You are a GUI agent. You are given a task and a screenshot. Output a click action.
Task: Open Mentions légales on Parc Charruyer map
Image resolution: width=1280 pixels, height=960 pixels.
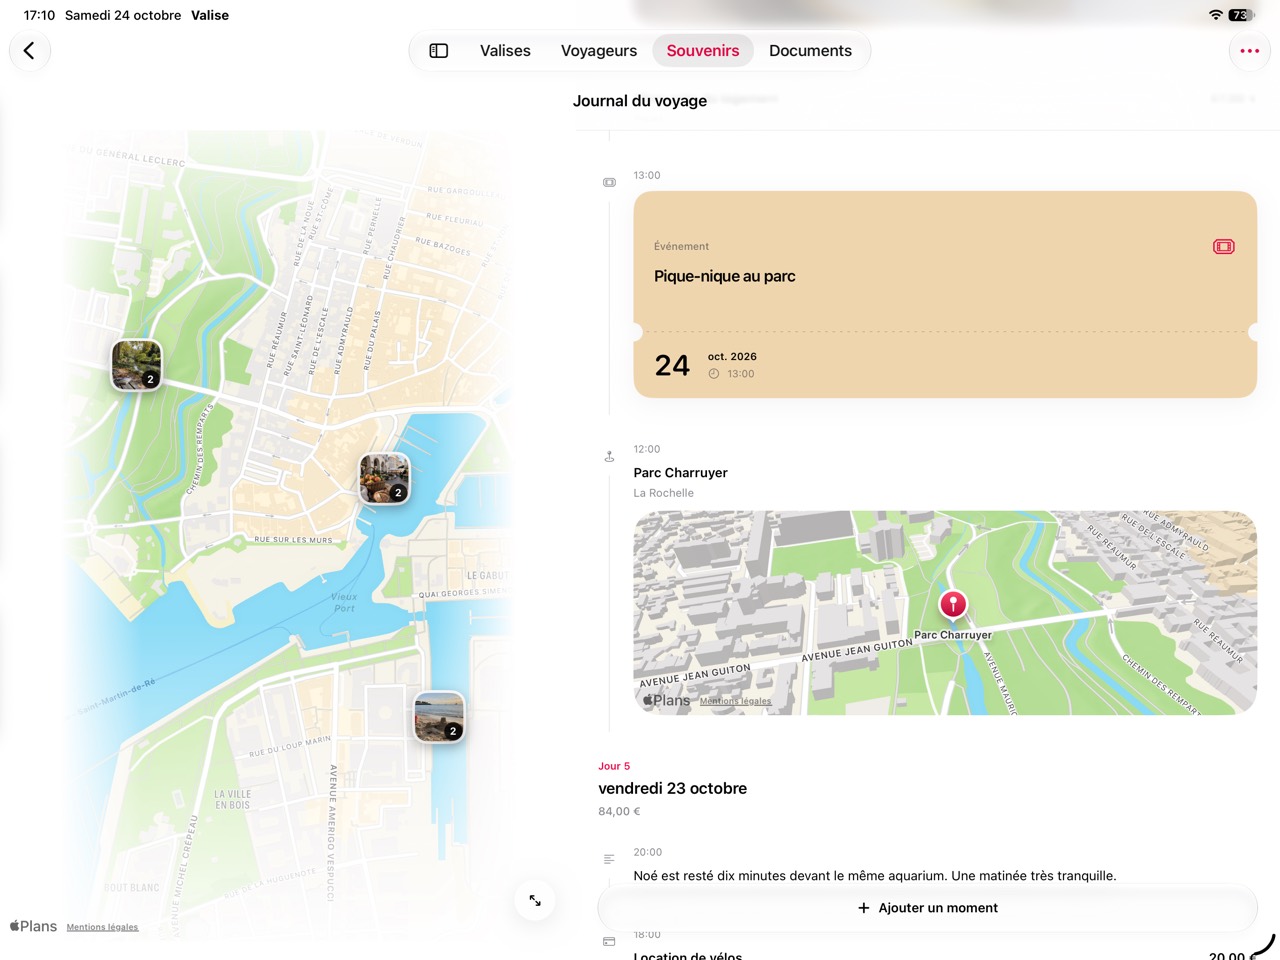pyautogui.click(x=735, y=701)
